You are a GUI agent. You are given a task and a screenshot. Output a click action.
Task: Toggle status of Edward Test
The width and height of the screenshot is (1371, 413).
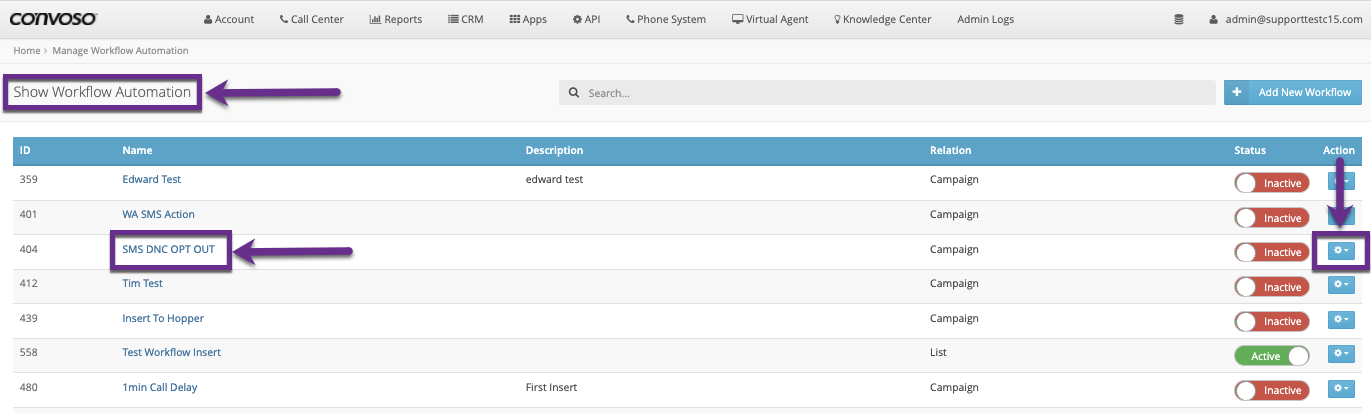coord(1272,183)
